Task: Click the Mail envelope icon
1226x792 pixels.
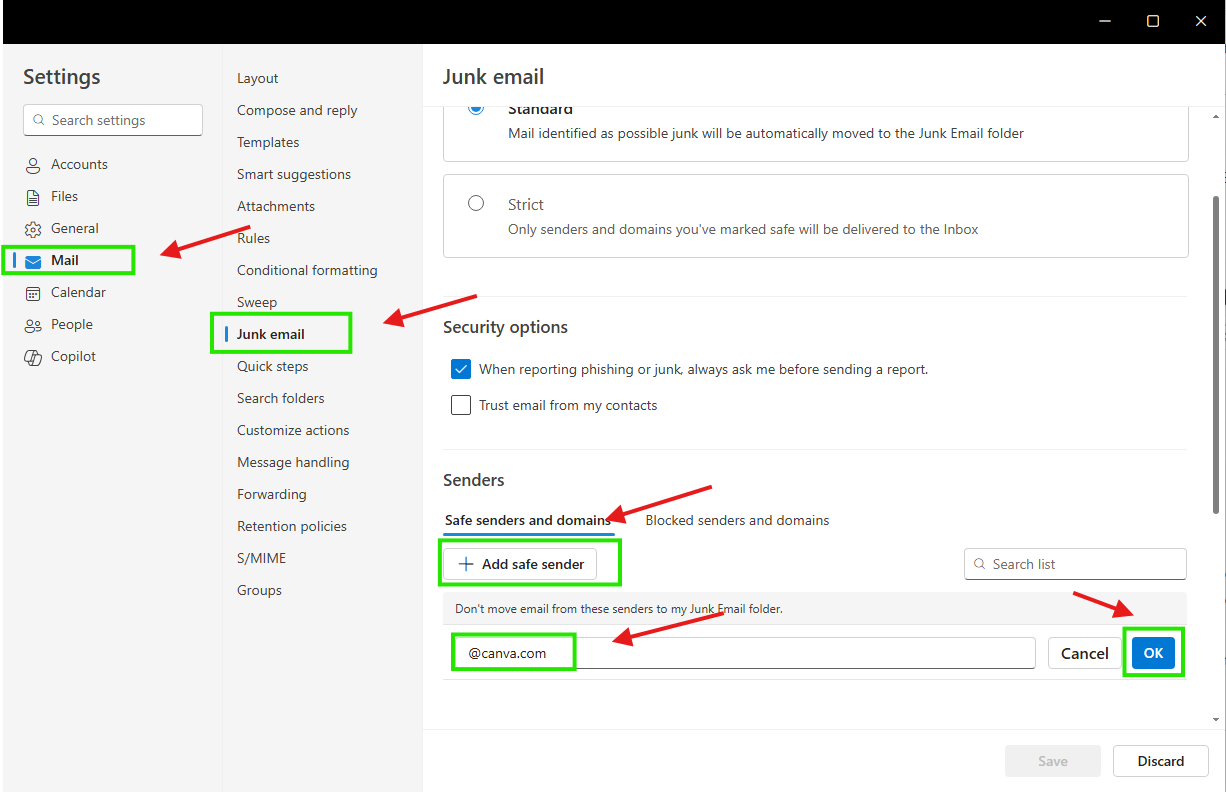Action: [x=33, y=261]
